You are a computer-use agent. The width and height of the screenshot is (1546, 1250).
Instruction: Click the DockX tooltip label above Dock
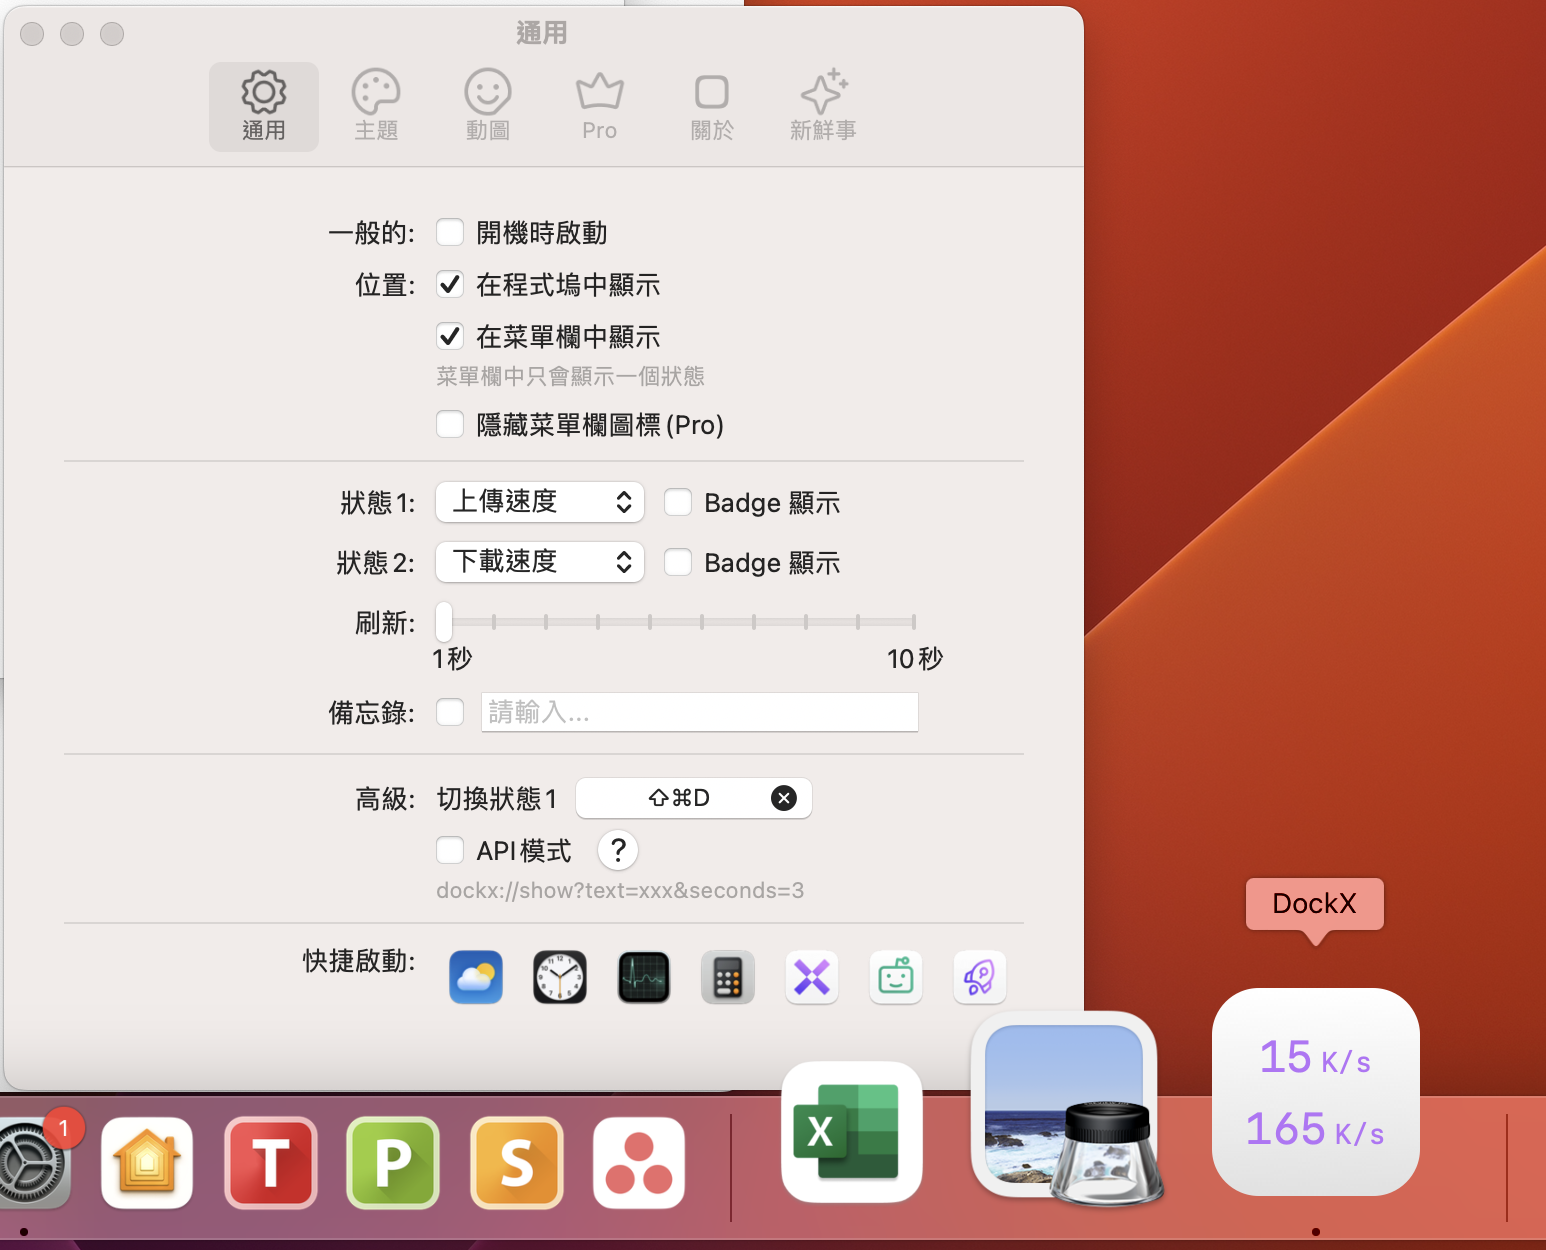click(x=1315, y=904)
